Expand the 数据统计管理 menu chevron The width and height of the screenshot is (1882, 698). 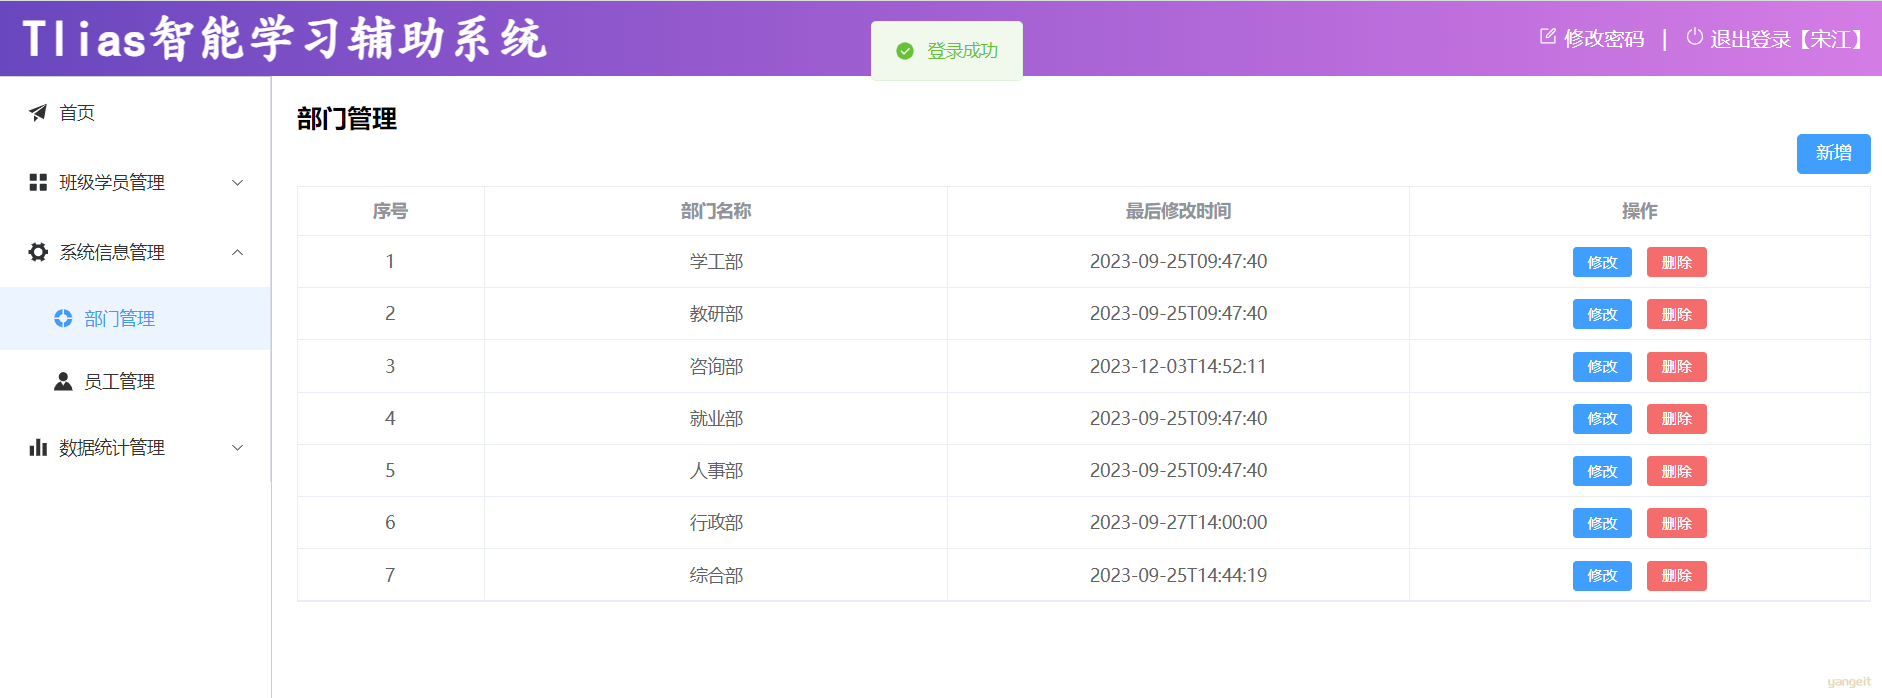[x=237, y=447]
